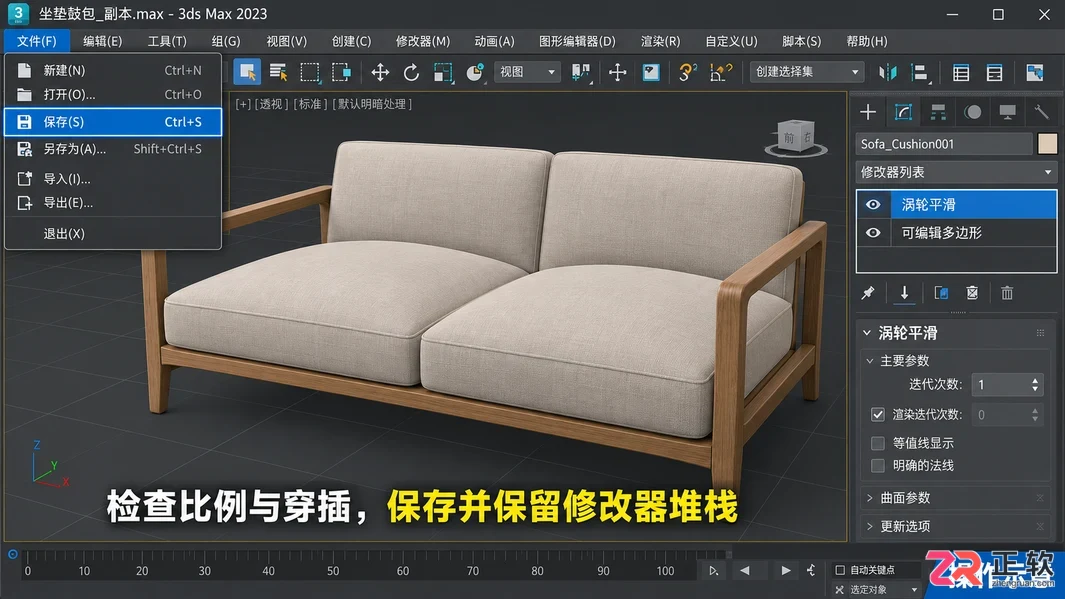Viewport: 1065px width, 599px height.
Task: Collapse the 主要参数 section
Action: 870,361
